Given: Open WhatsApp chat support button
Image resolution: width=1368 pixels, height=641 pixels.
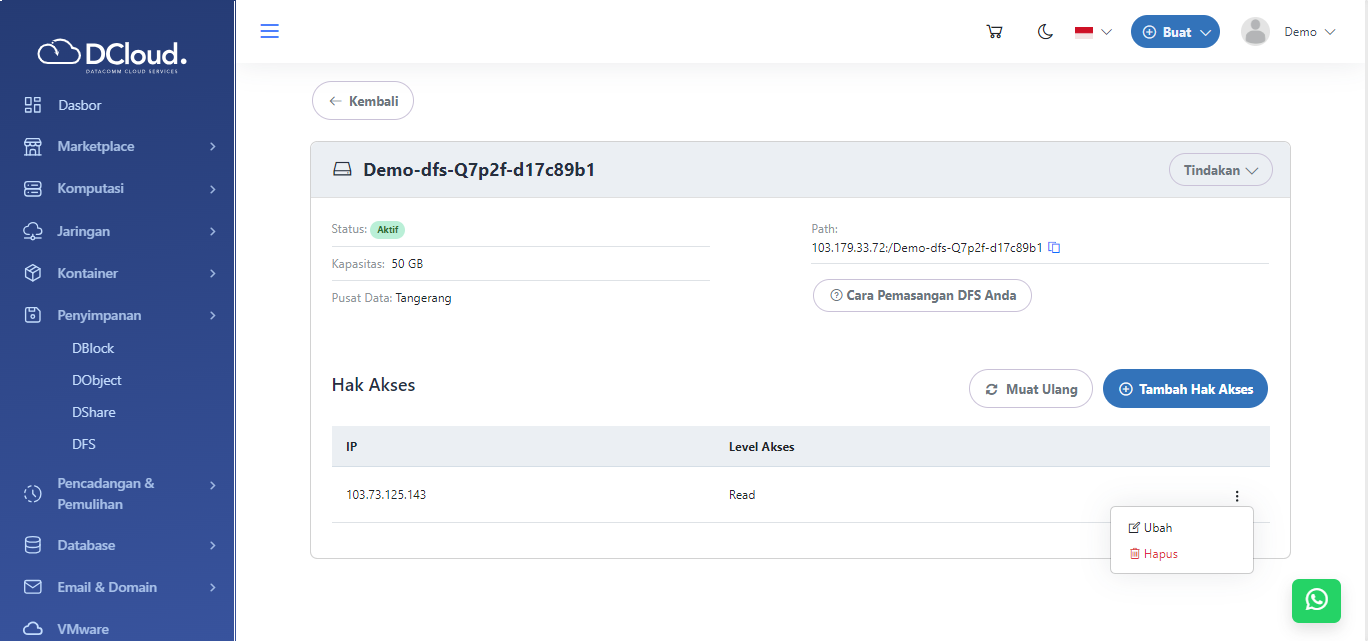Looking at the screenshot, I should [x=1317, y=599].
